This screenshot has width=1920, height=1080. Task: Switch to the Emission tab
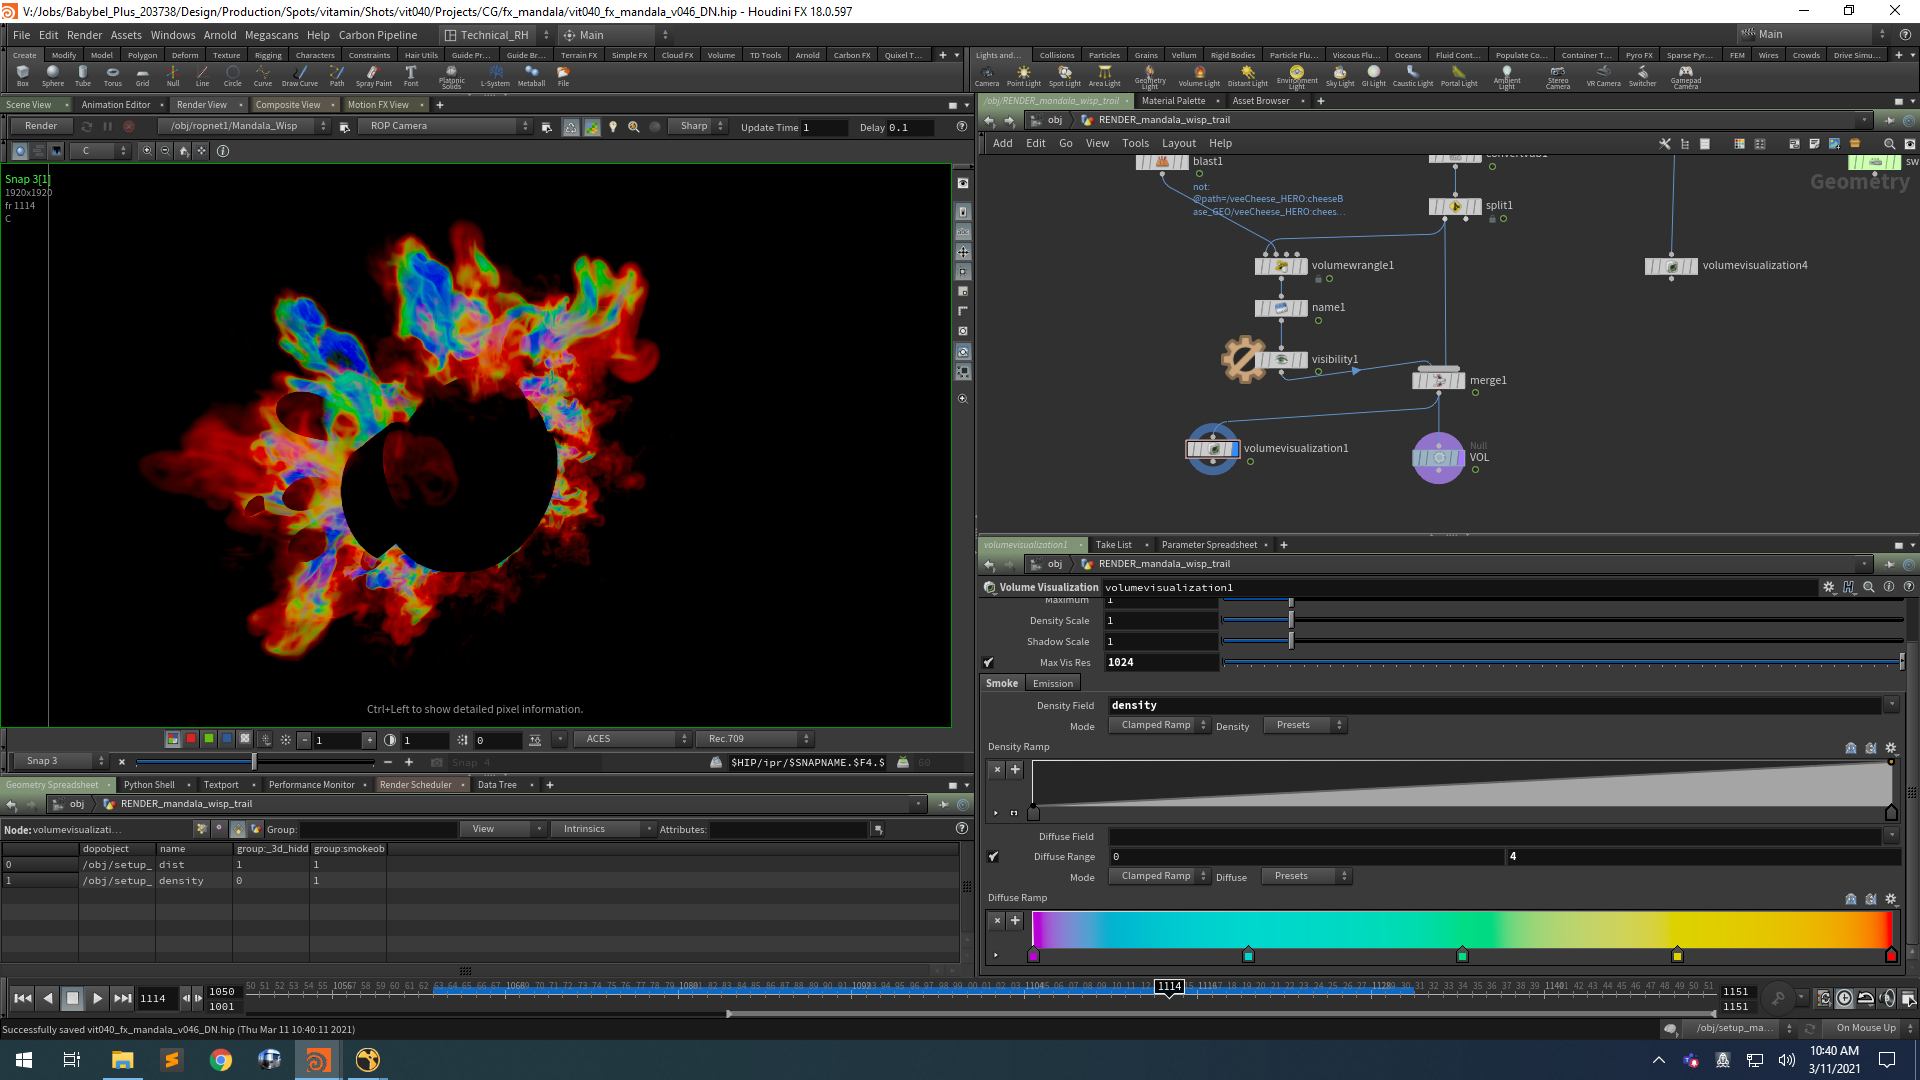coord(1052,684)
